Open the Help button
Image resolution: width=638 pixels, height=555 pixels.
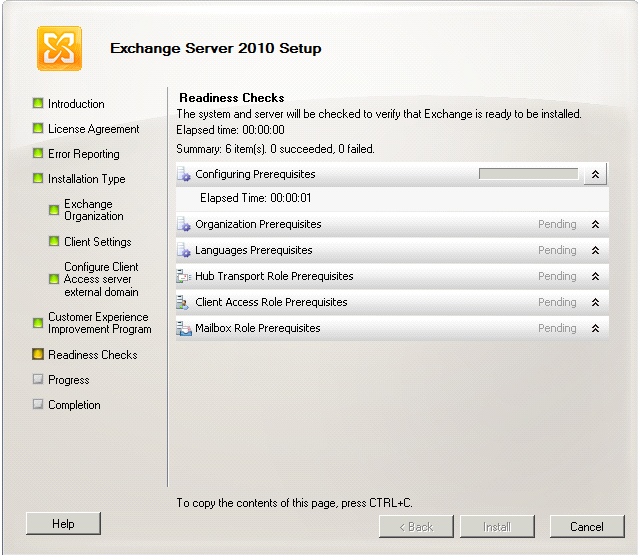pos(63,523)
